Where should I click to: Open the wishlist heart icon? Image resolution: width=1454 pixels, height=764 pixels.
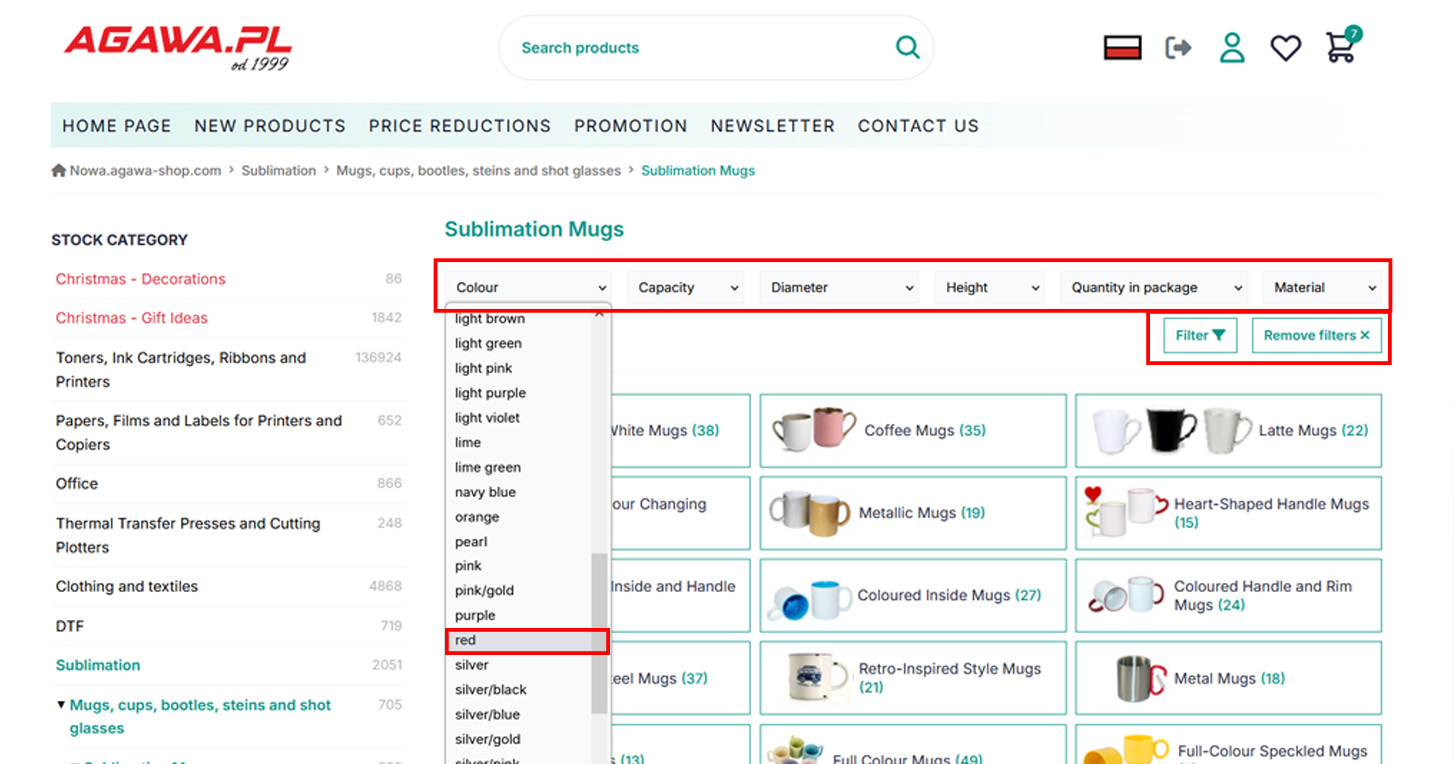pyautogui.click(x=1285, y=47)
